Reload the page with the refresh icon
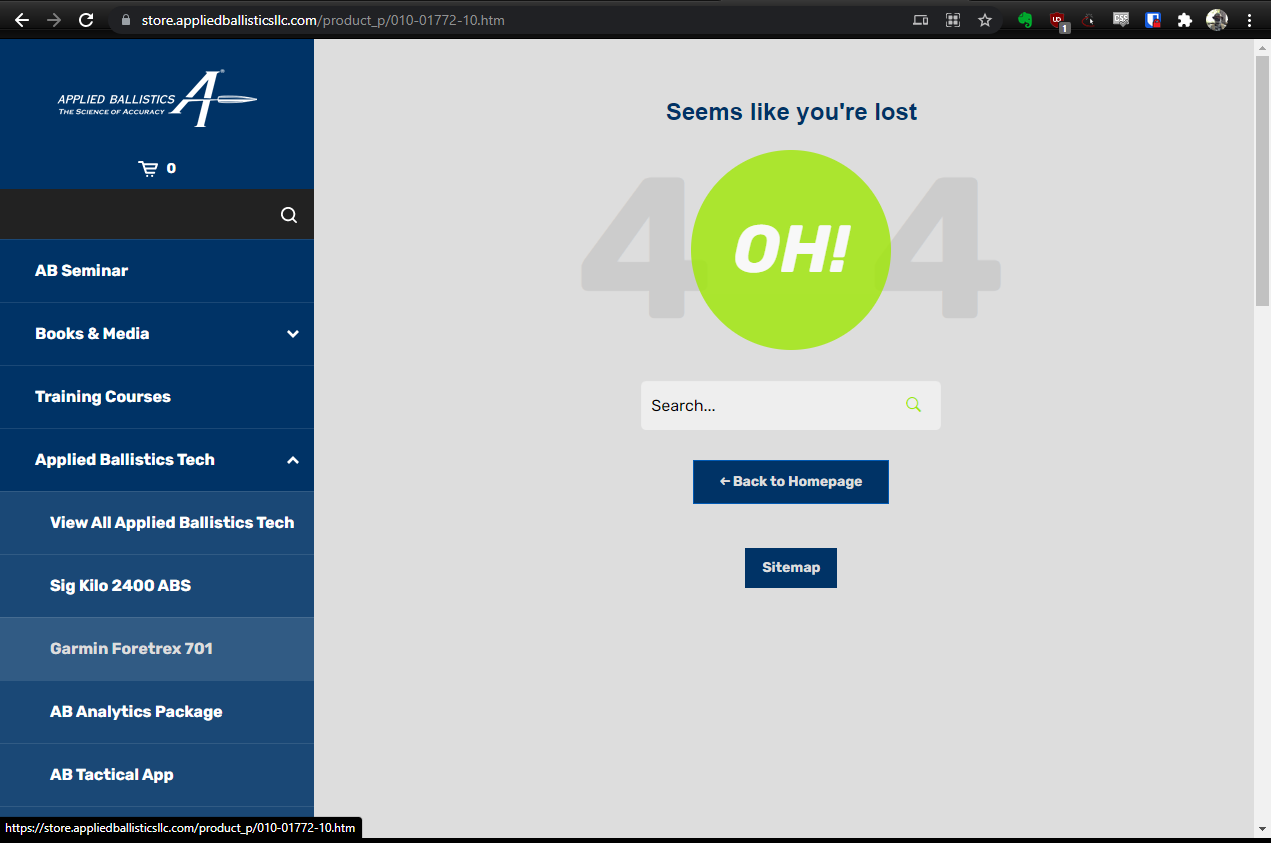Screen dimensions: 1271x843 point(86,20)
